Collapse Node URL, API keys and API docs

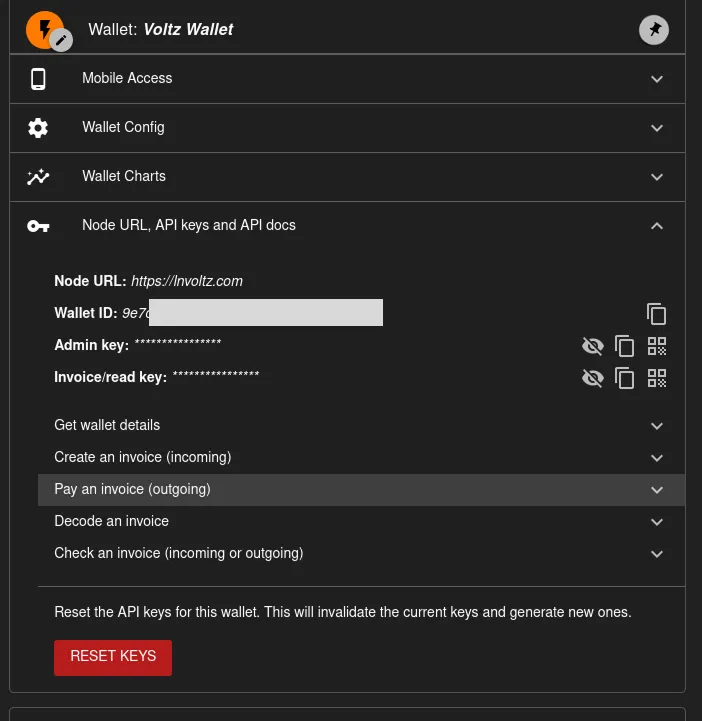point(656,226)
